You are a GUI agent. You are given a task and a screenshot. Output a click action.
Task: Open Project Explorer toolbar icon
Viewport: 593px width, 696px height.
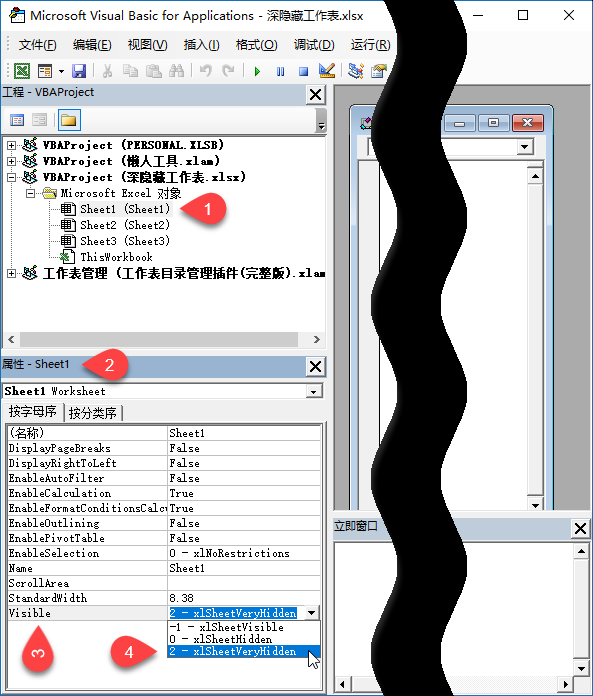(x=356, y=71)
